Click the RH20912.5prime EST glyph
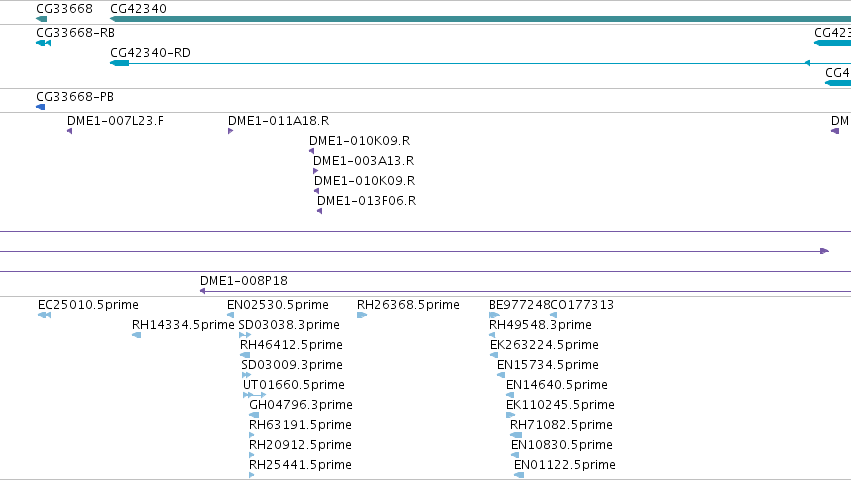851x480 pixels. click(x=252, y=455)
